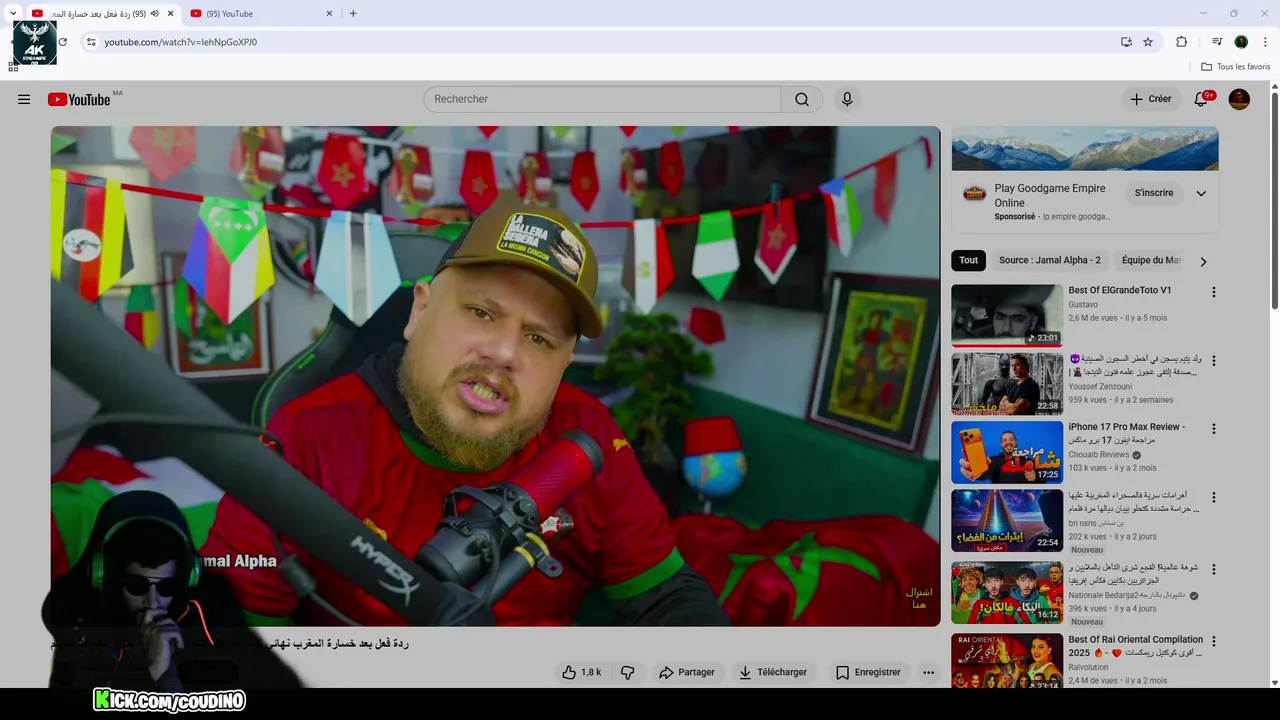1280x720 pixels.
Task: Click into the Rechercher search field
Action: [602, 99]
